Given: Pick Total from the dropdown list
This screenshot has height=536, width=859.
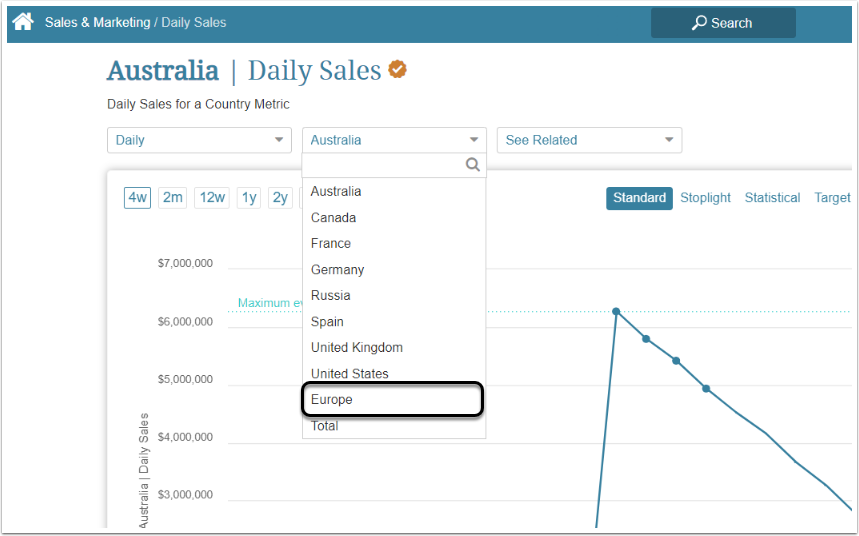Looking at the screenshot, I should [325, 426].
